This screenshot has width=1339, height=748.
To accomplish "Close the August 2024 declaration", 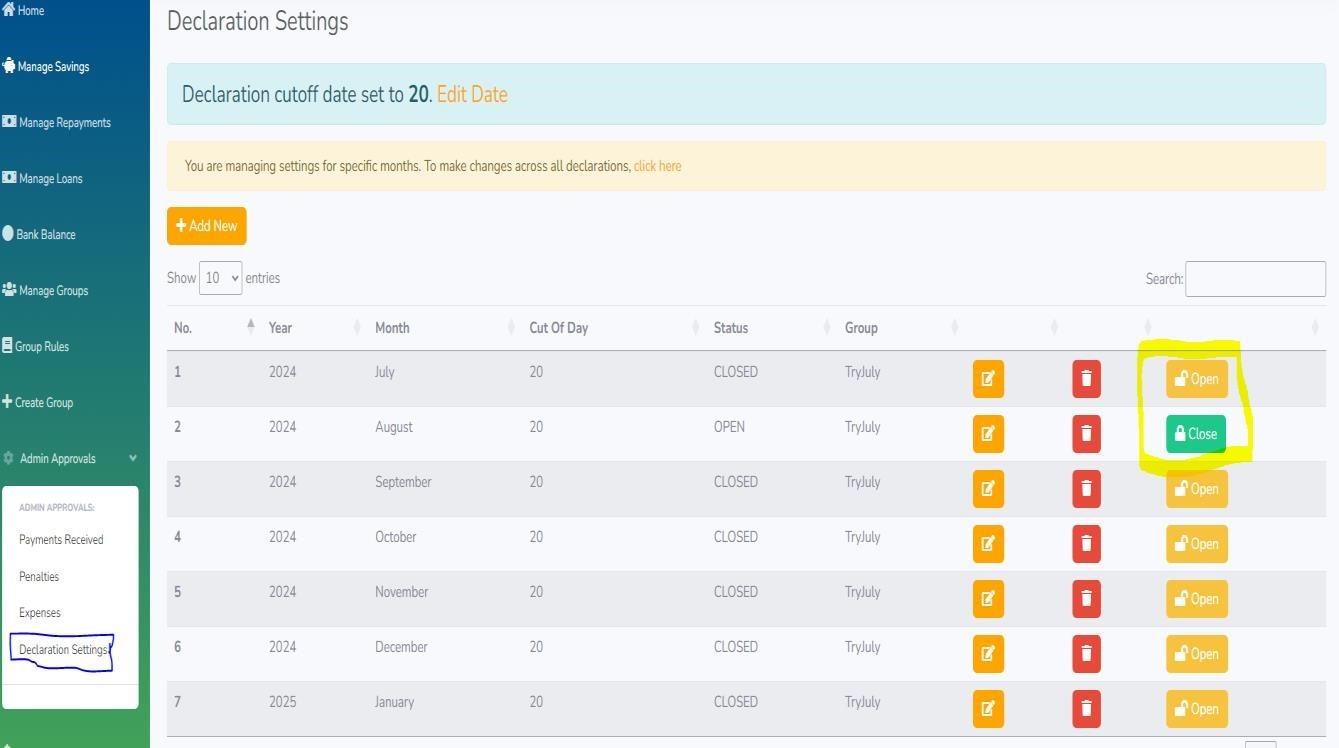I will (1196, 433).
